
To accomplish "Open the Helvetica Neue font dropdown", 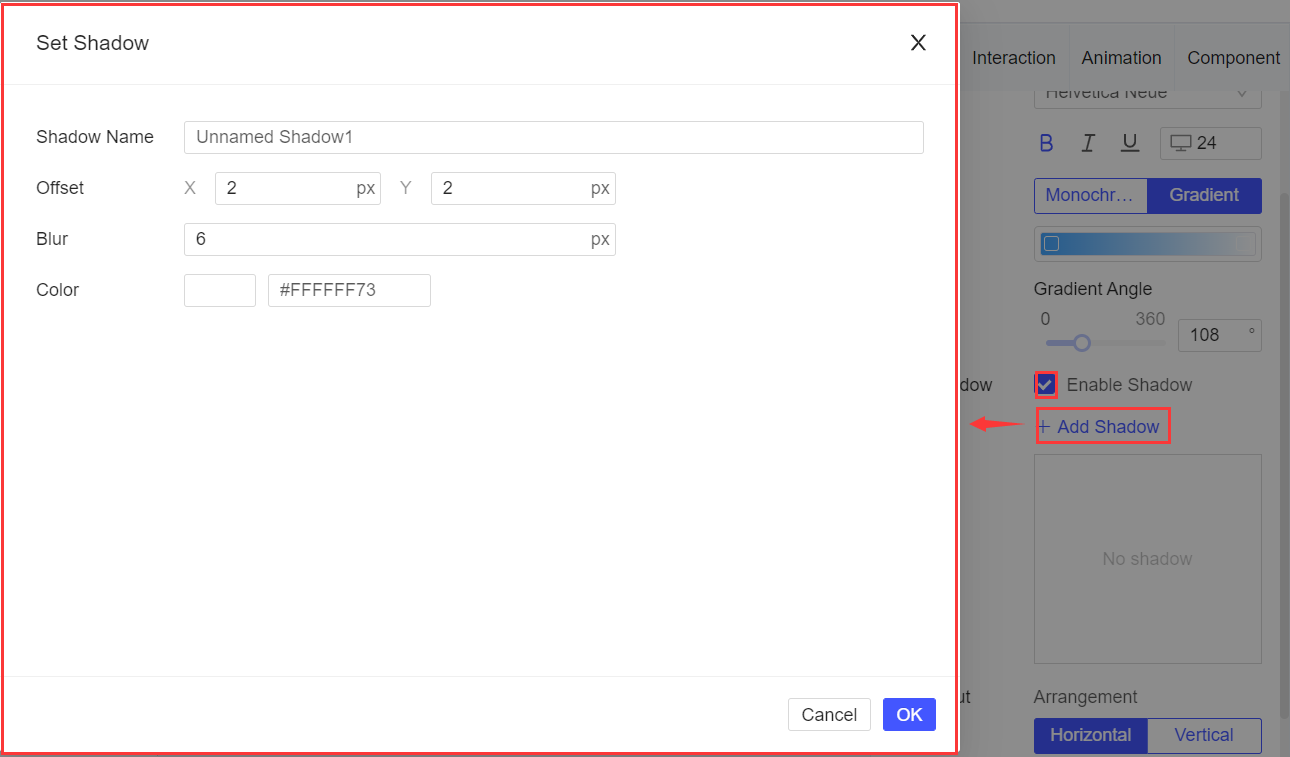I will pos(1147,92).
